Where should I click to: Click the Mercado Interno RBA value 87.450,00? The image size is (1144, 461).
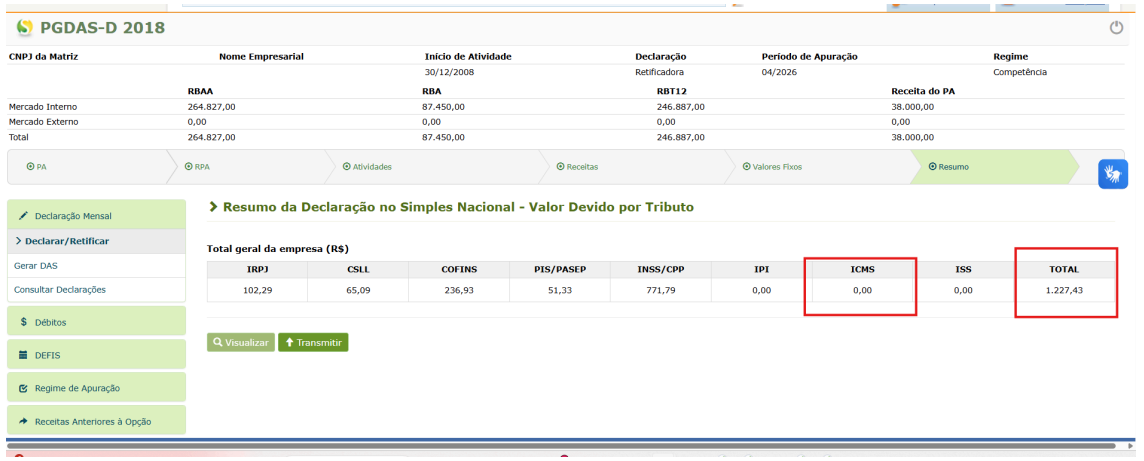[x=443, y=106]
